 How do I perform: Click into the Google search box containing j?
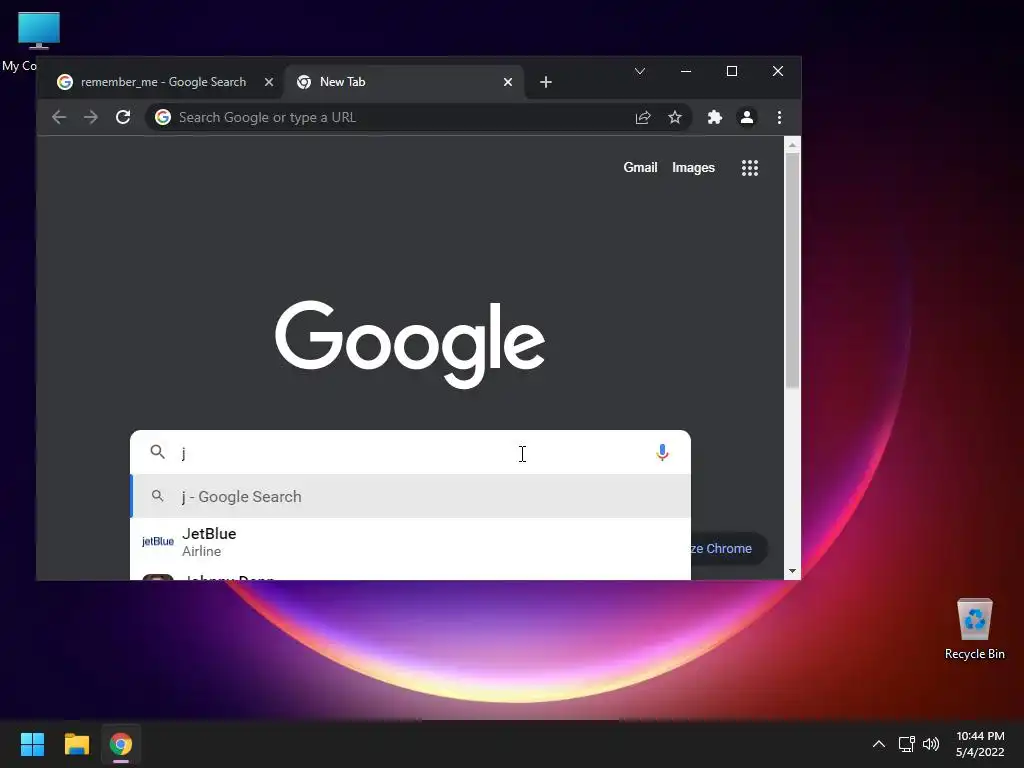pyautogui.click(x=411, y=452)
